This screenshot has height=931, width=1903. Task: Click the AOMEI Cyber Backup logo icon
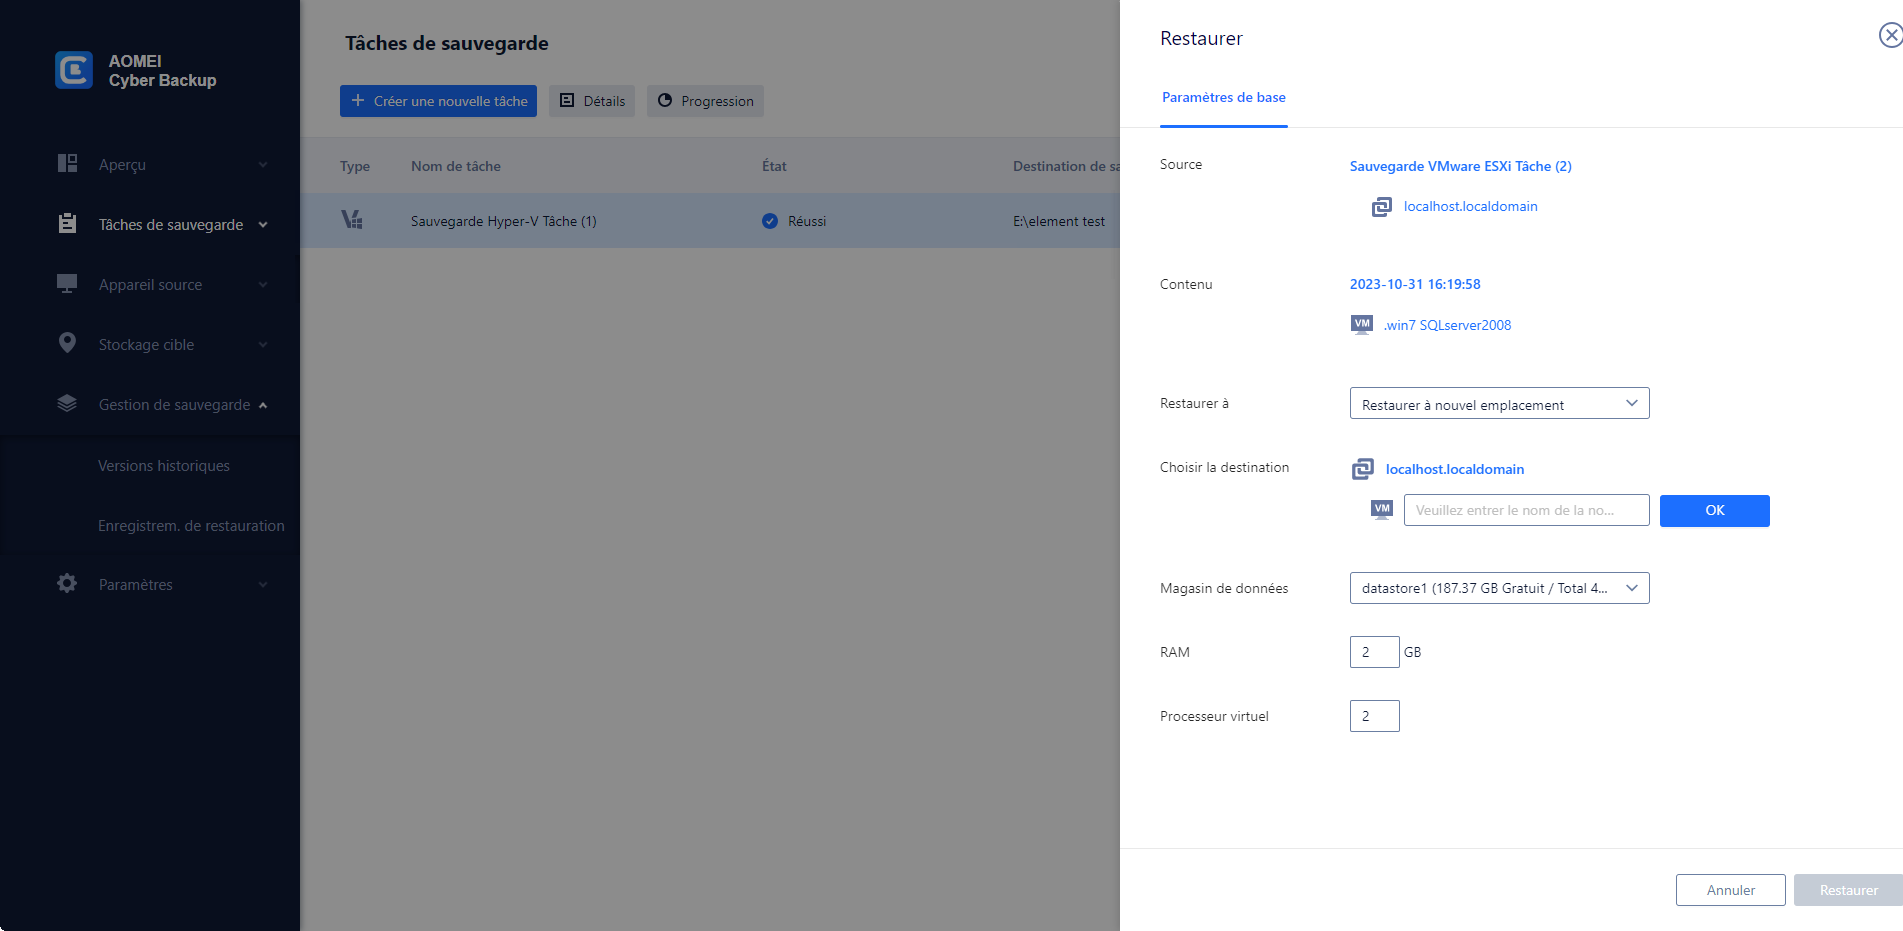[74, 70]
